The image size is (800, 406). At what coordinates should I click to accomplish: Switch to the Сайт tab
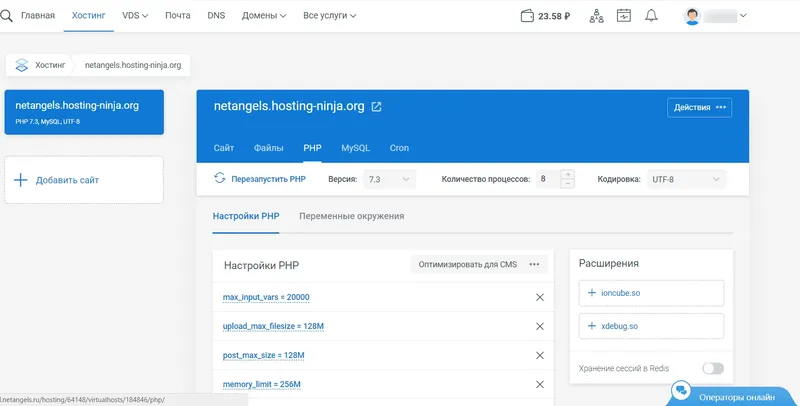point(223,148)
